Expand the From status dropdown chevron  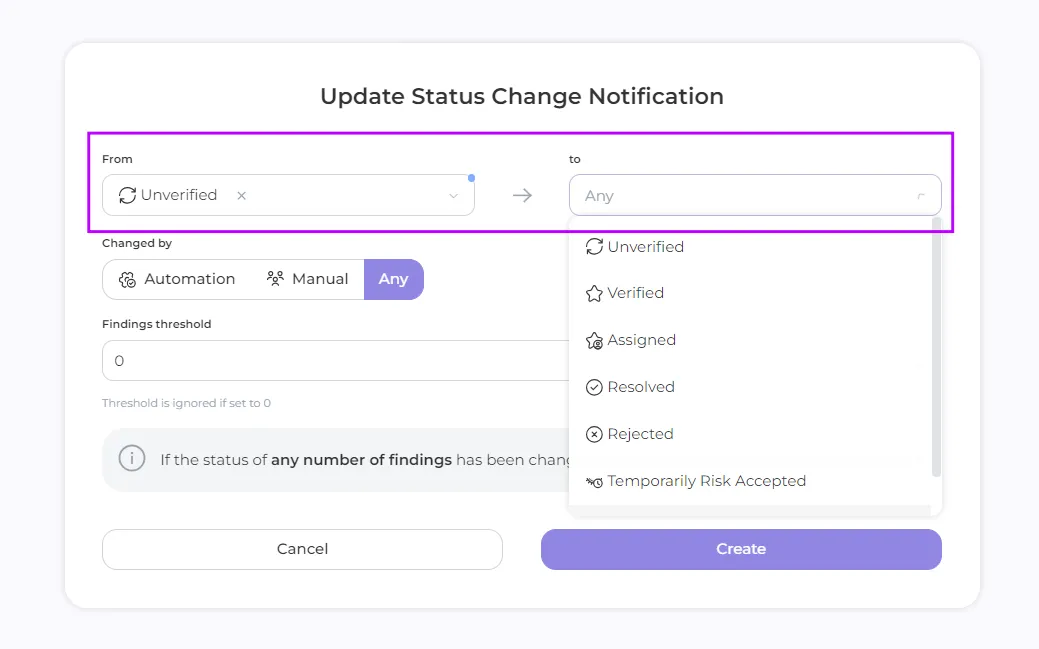(453, 196)
